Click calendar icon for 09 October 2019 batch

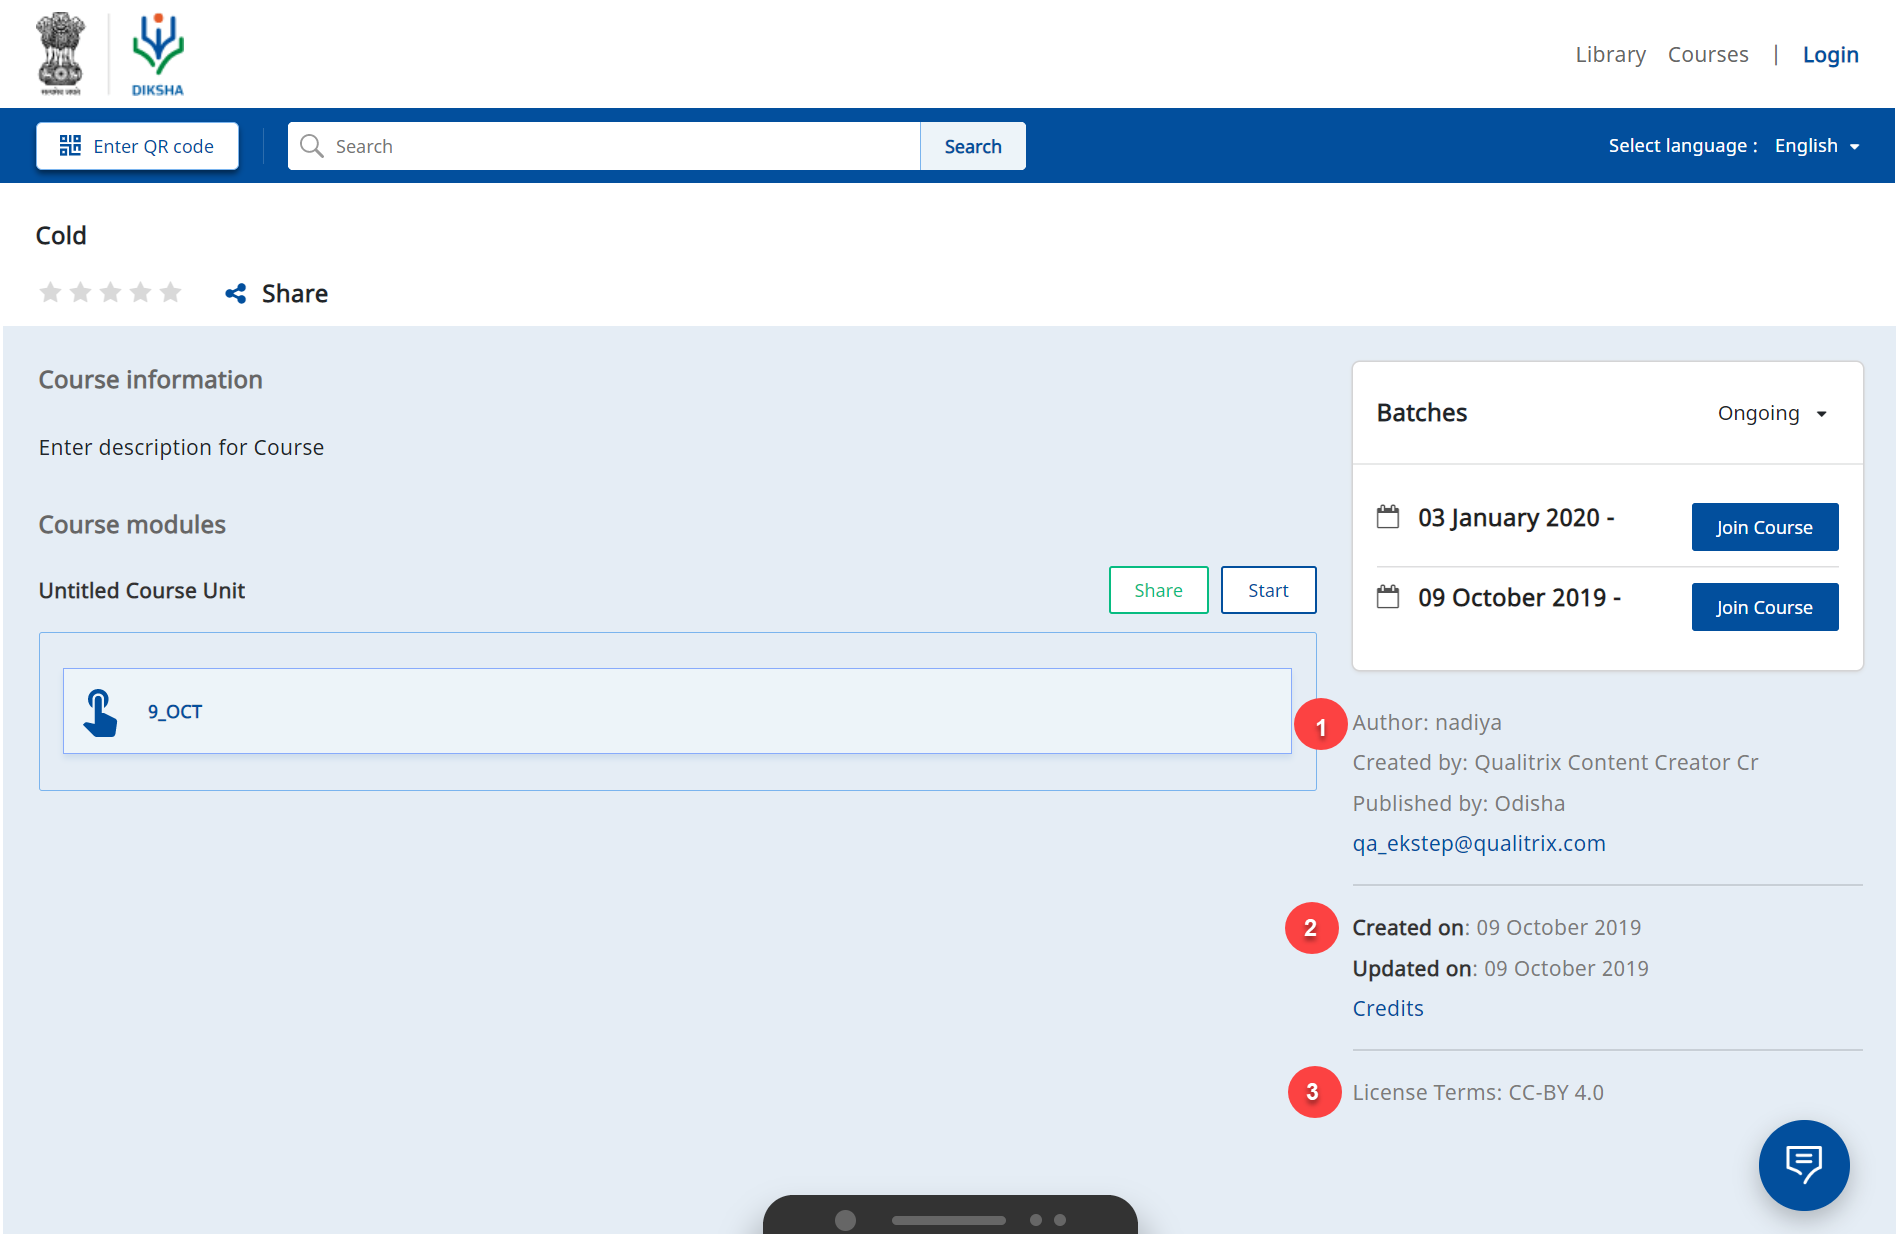[x=1388, y=597]
